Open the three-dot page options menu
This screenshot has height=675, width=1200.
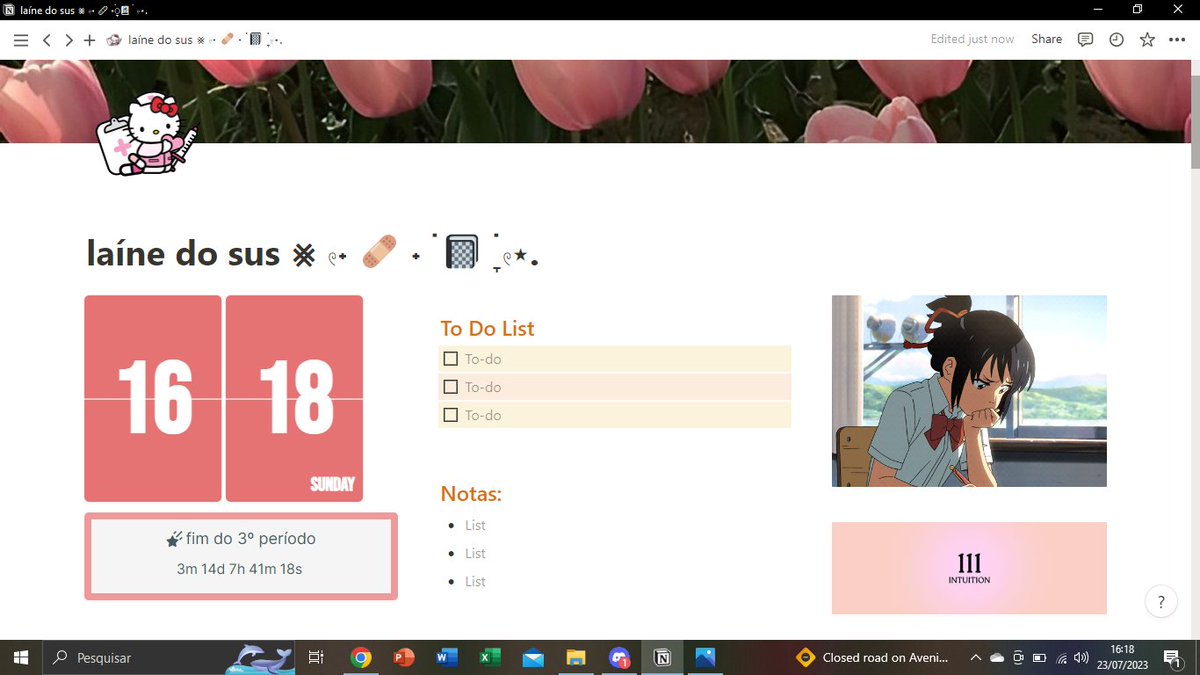(1176, 40)
